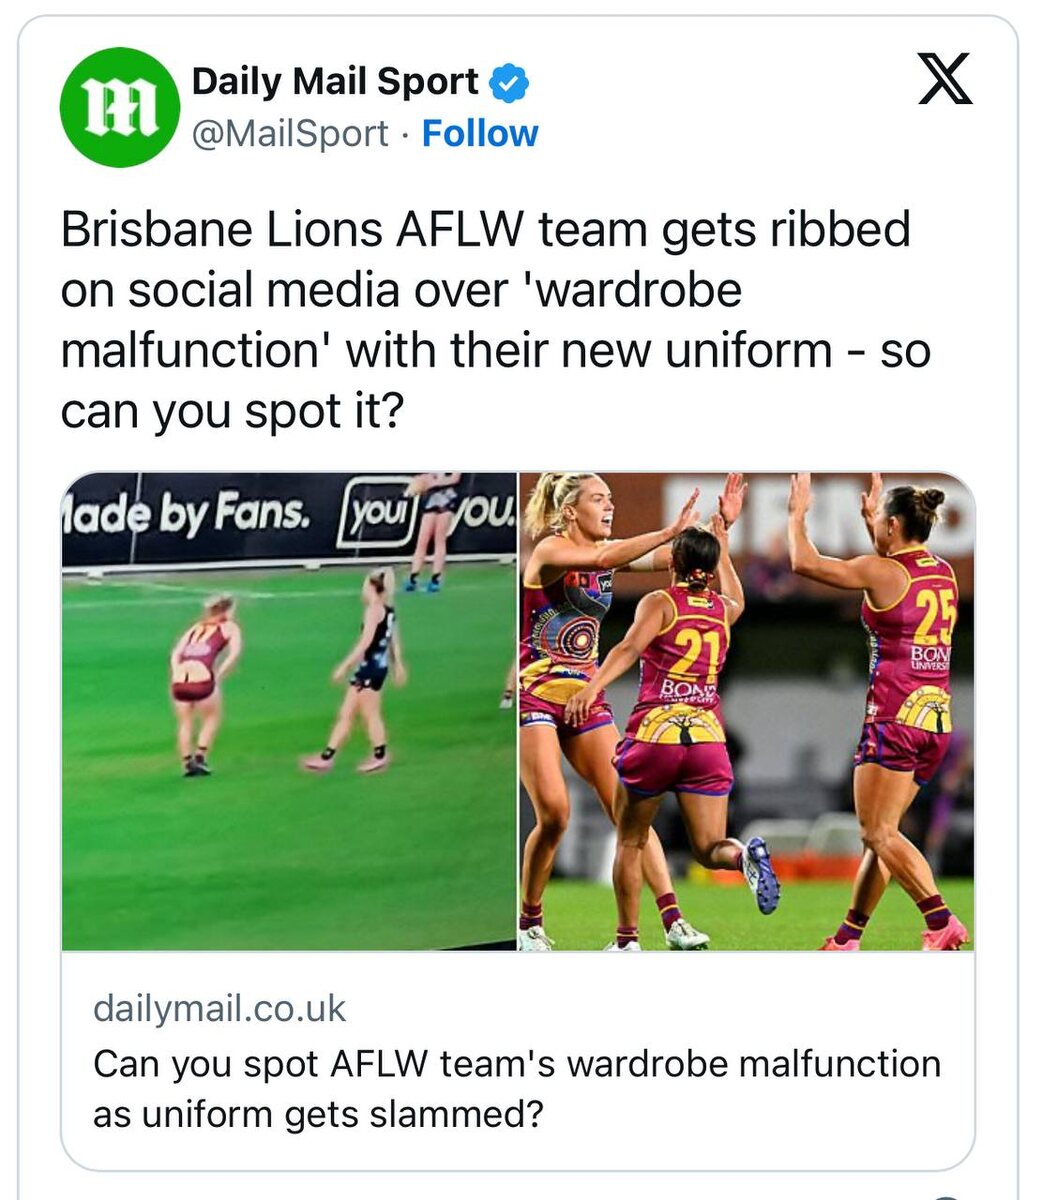Click the dailymail.co.uk domain label

[x=219, y=1008]
